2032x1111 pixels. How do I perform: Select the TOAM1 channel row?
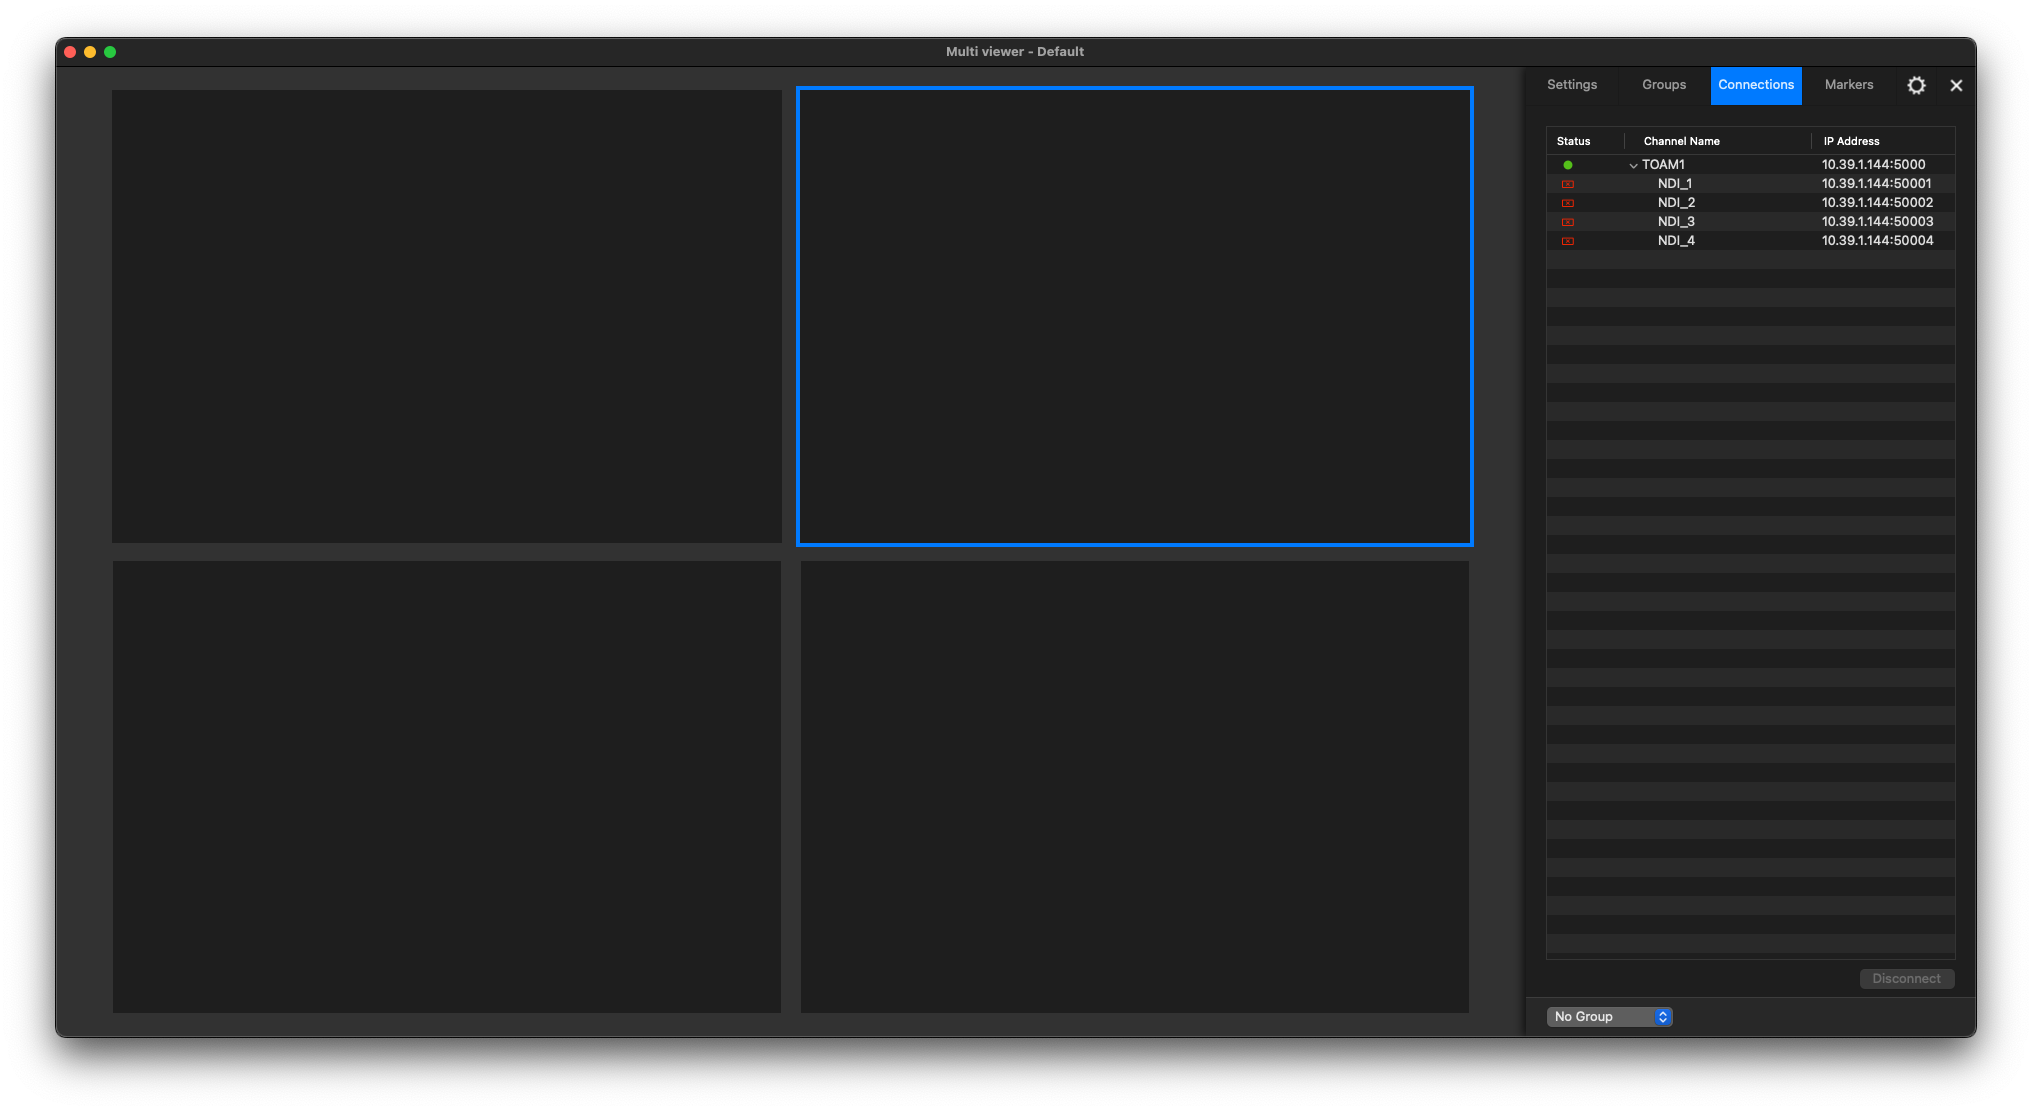[1750, 165]
